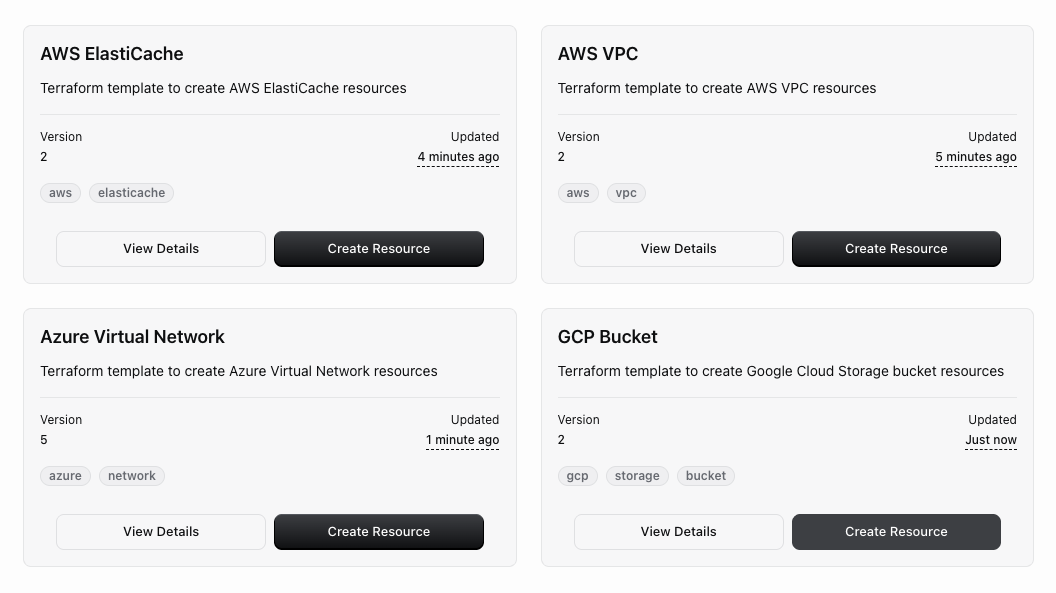
Task: Click the "Just now" updated timestamp
Action: (x=990, y=440)
